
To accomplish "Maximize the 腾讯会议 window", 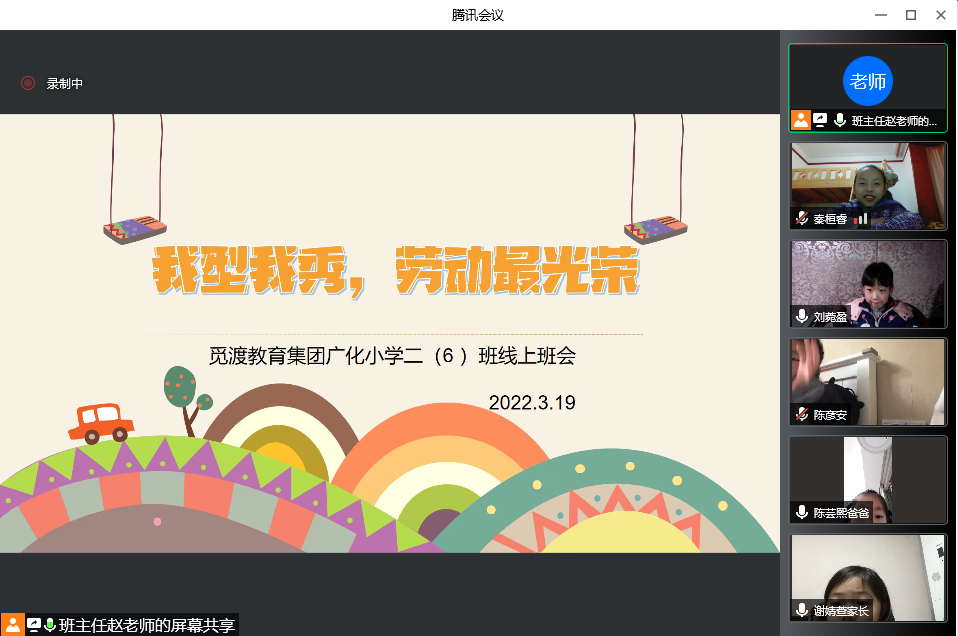I will pos(910,15).
